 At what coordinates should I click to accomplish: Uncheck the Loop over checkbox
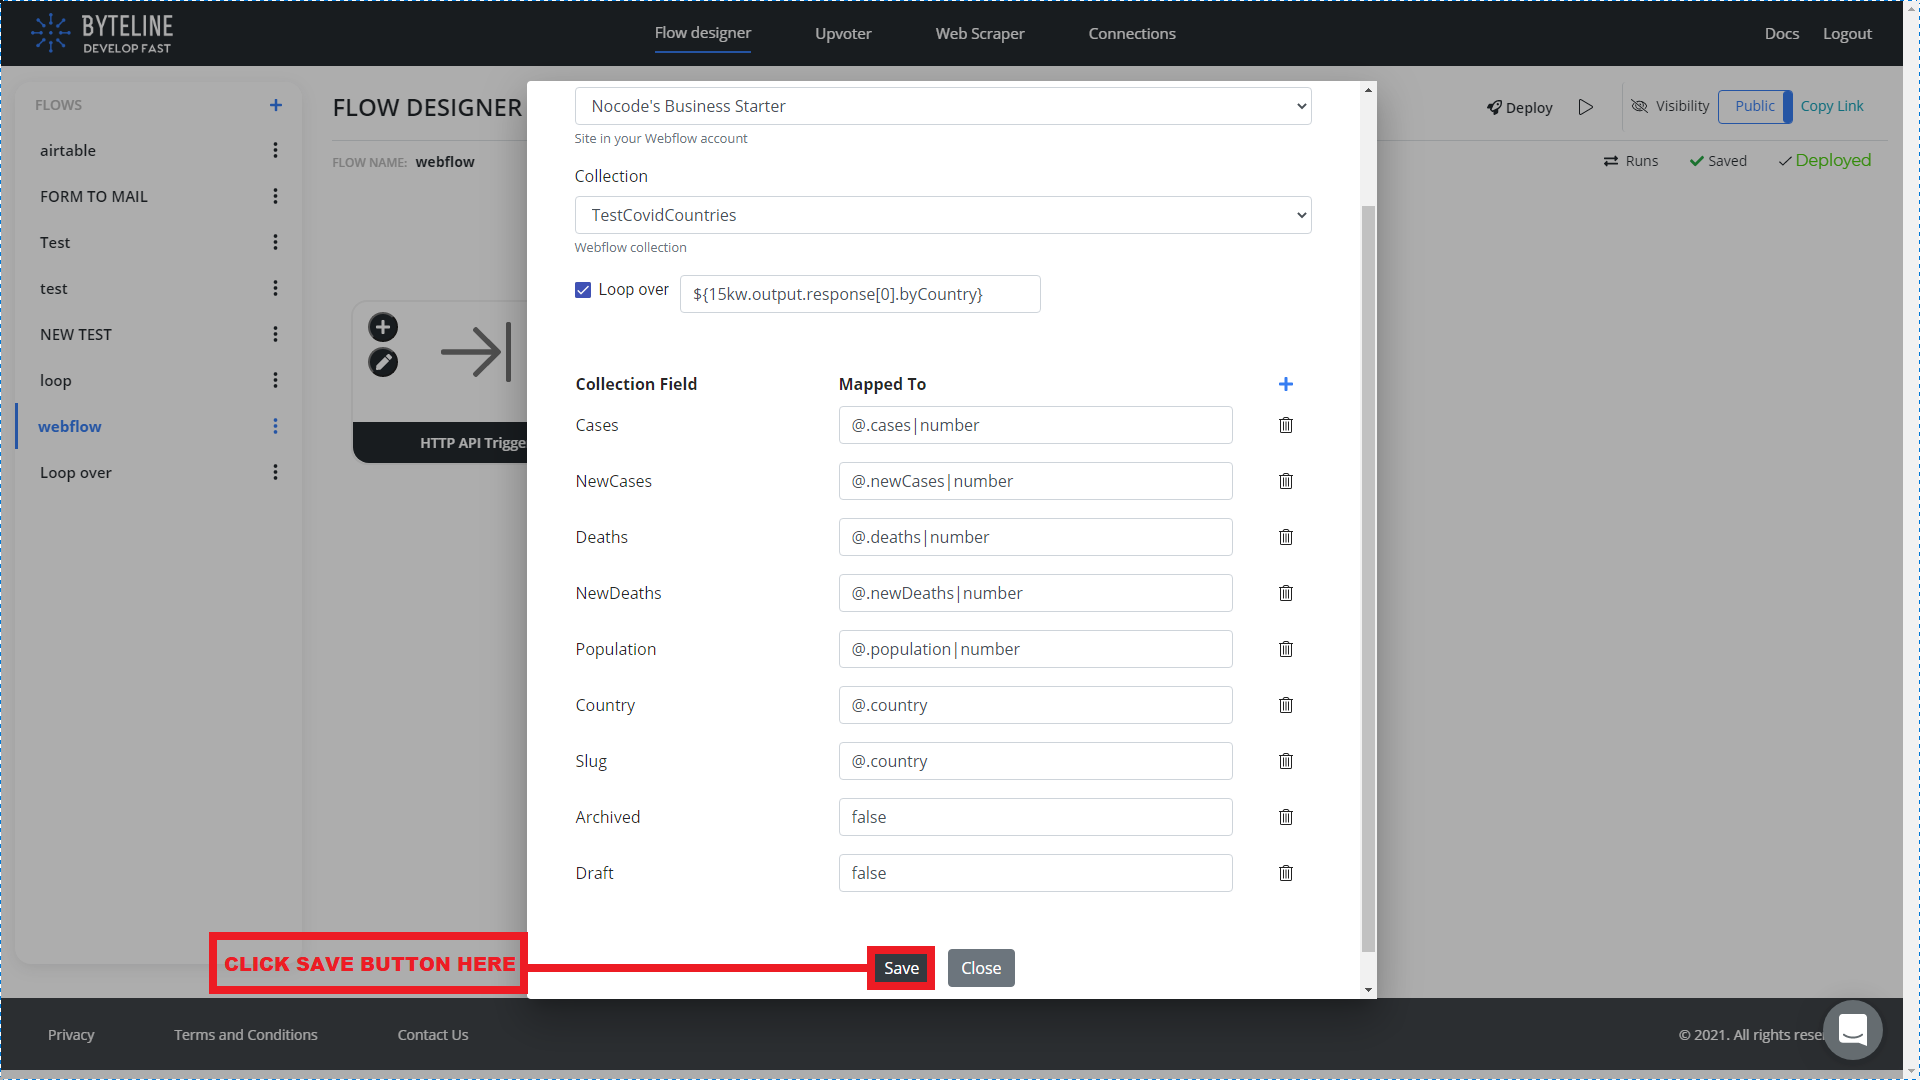[583, 290]
